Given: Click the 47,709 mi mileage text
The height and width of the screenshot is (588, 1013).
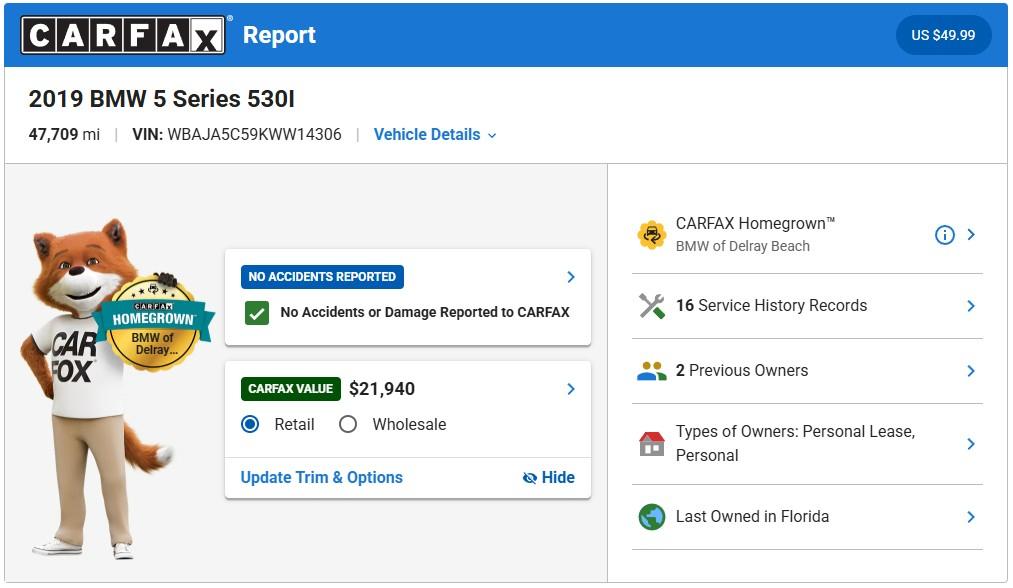Looking at the screenshot, I should [x=64, y=134].
